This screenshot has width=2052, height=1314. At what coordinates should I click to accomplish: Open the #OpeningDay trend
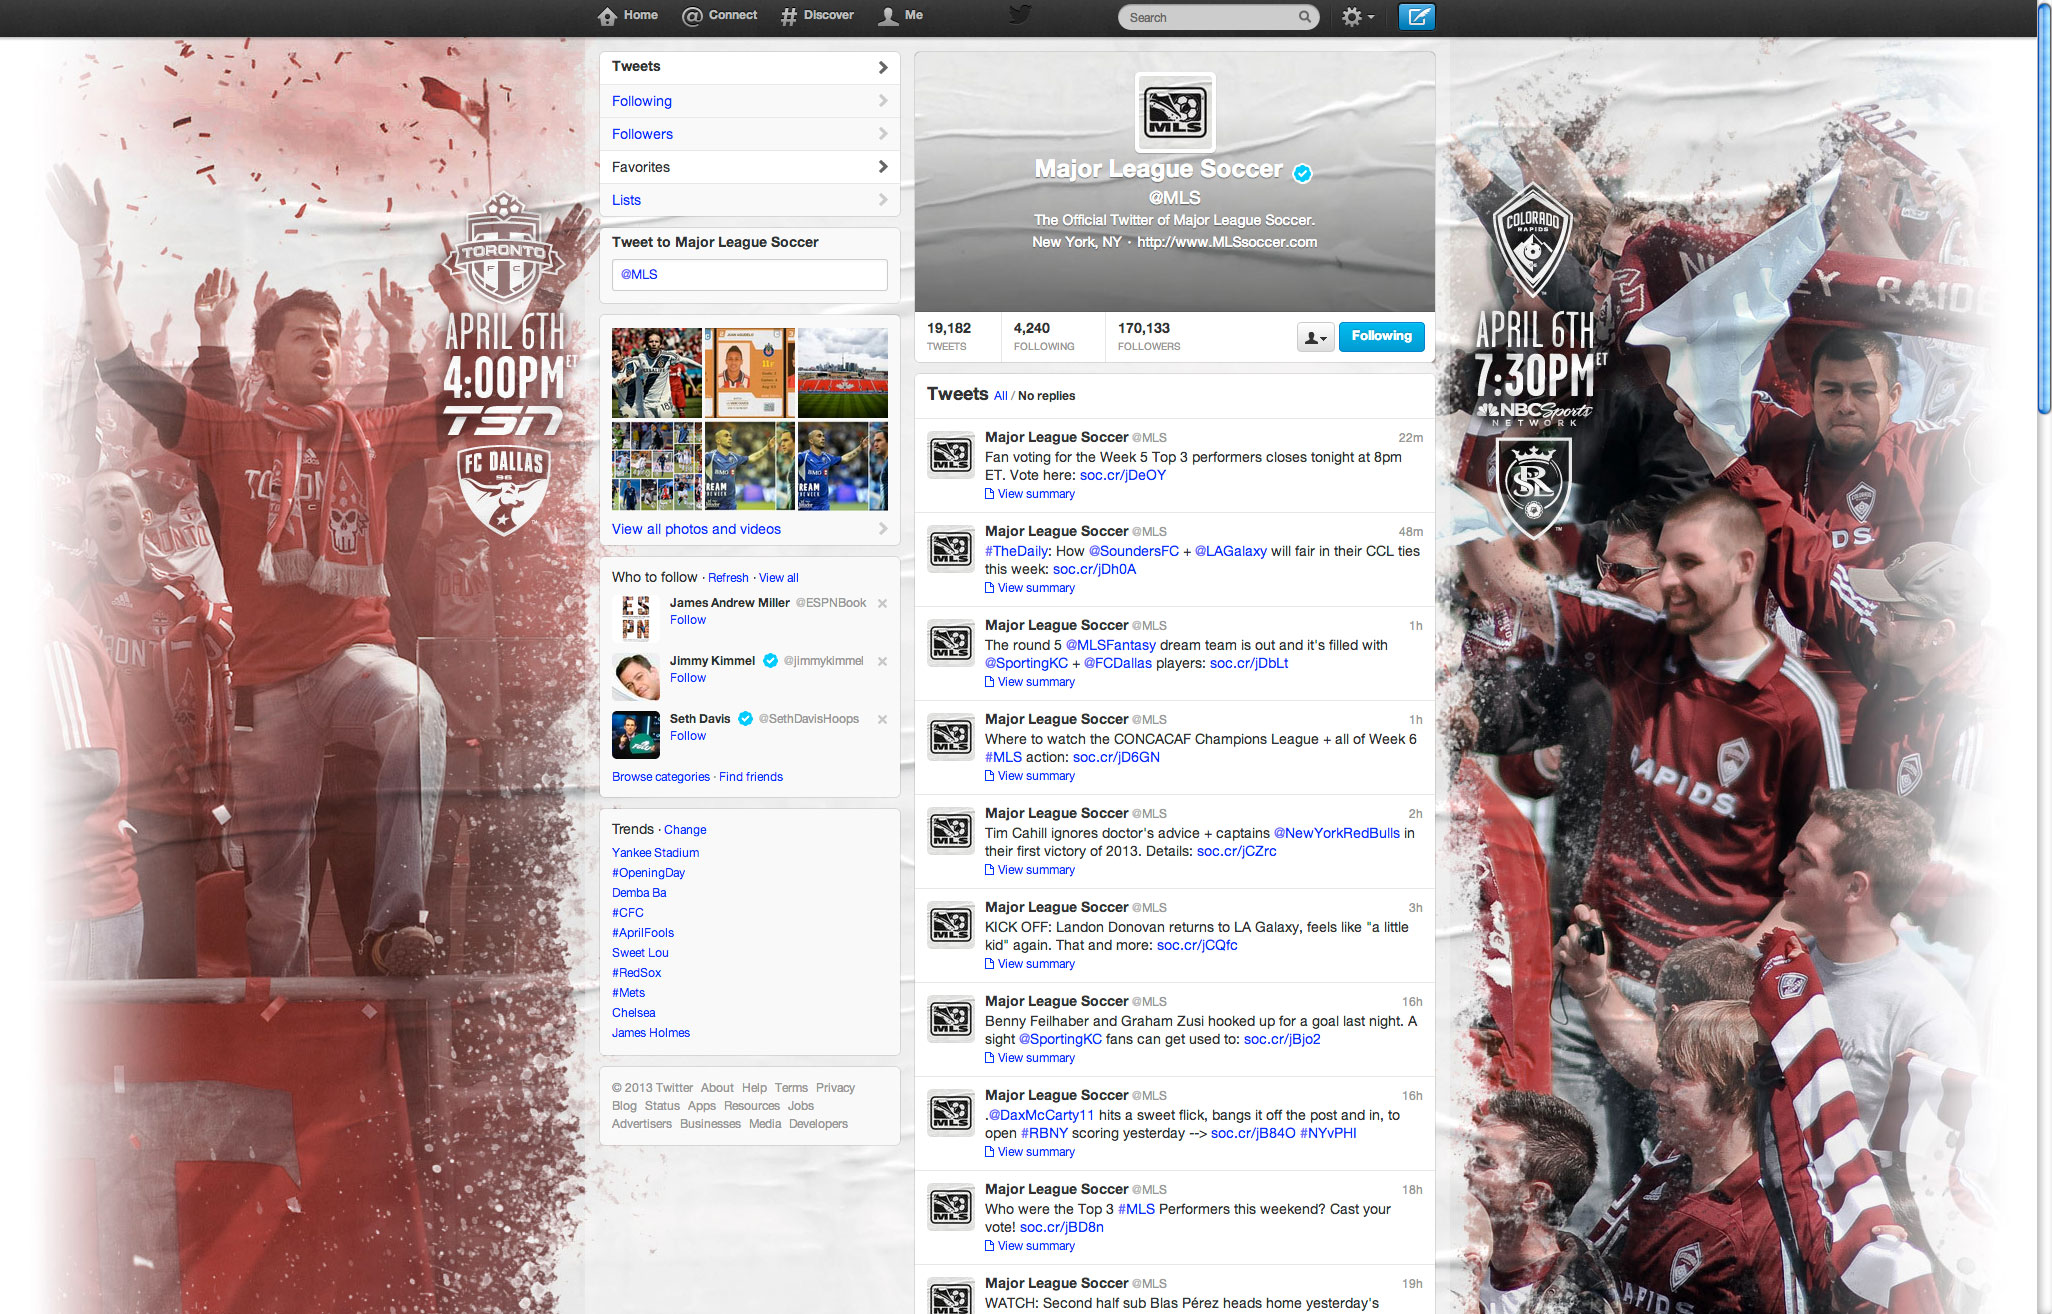(x=648, y=873)
